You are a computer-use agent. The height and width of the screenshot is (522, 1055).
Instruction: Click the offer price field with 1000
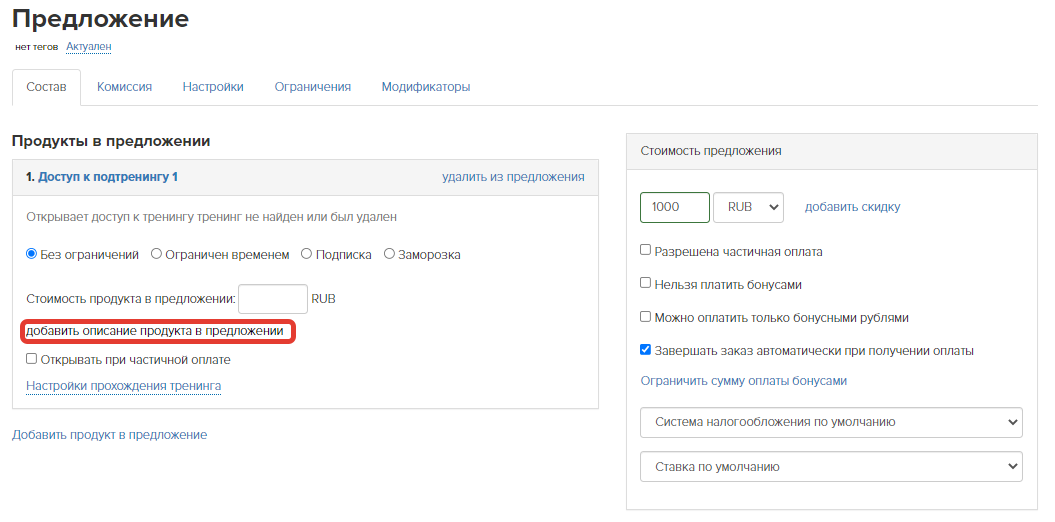click(675, 207)
